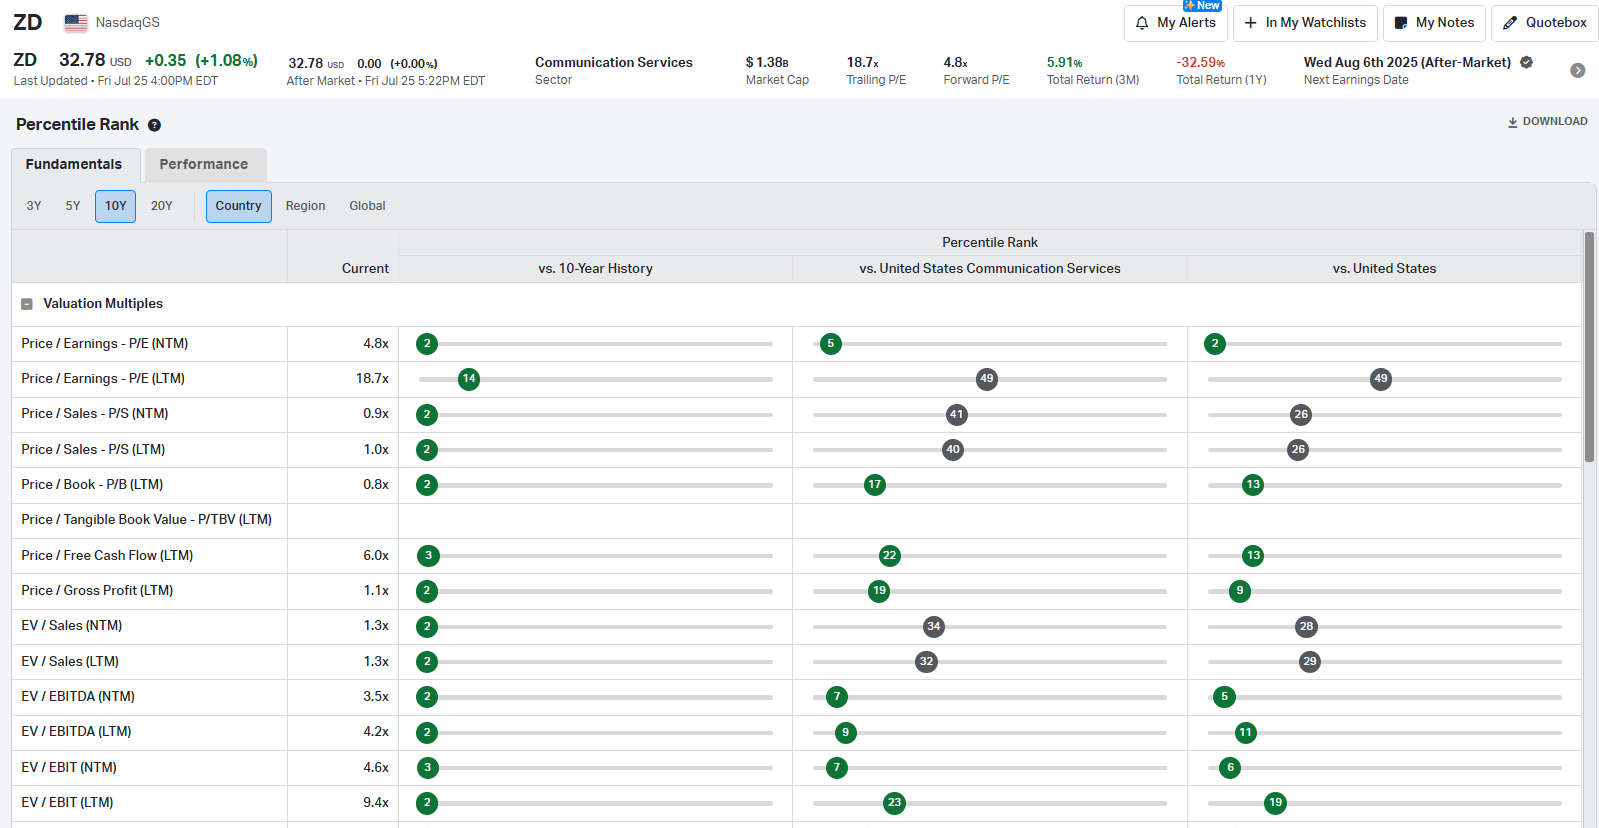Open the Quotebox

click(x=1545, y=23)
